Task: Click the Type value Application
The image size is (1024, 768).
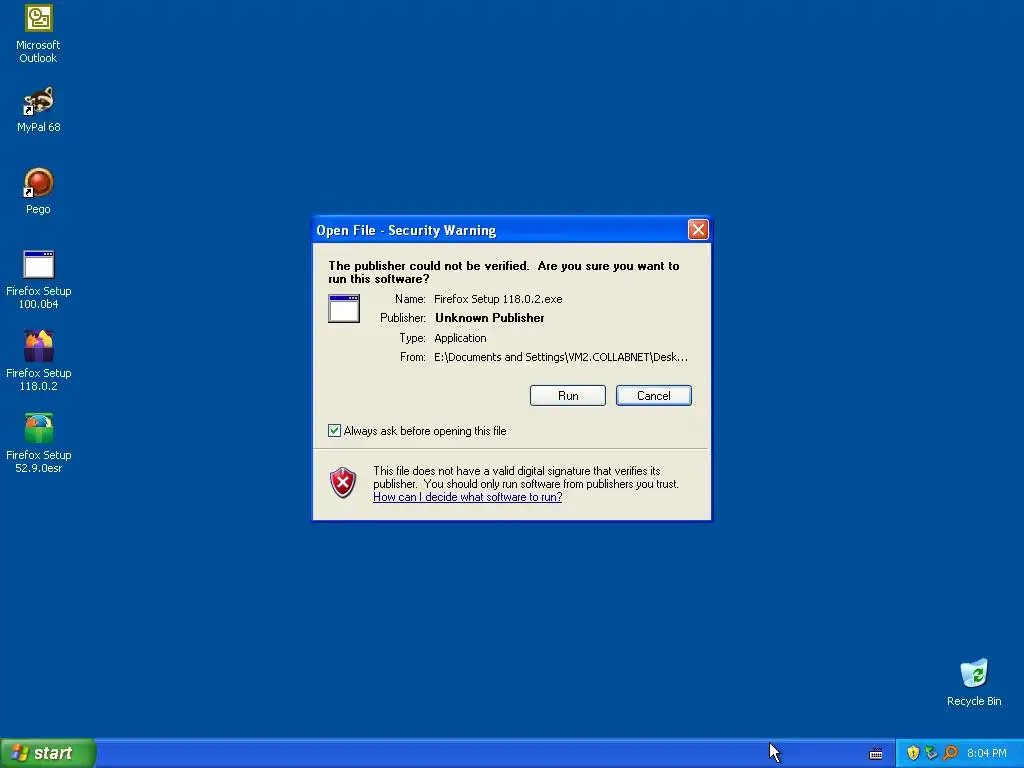Action: (460, 338)
